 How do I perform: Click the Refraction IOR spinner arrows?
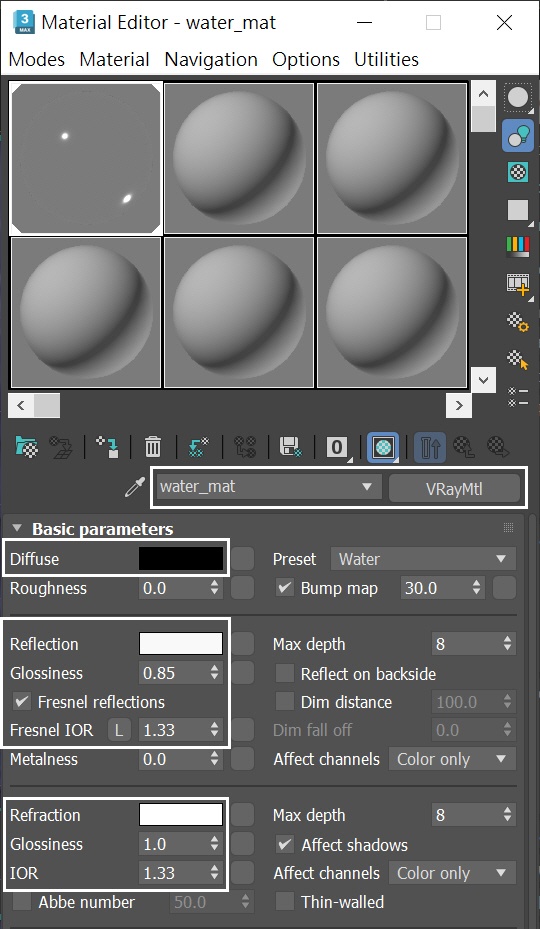(215, 873)
